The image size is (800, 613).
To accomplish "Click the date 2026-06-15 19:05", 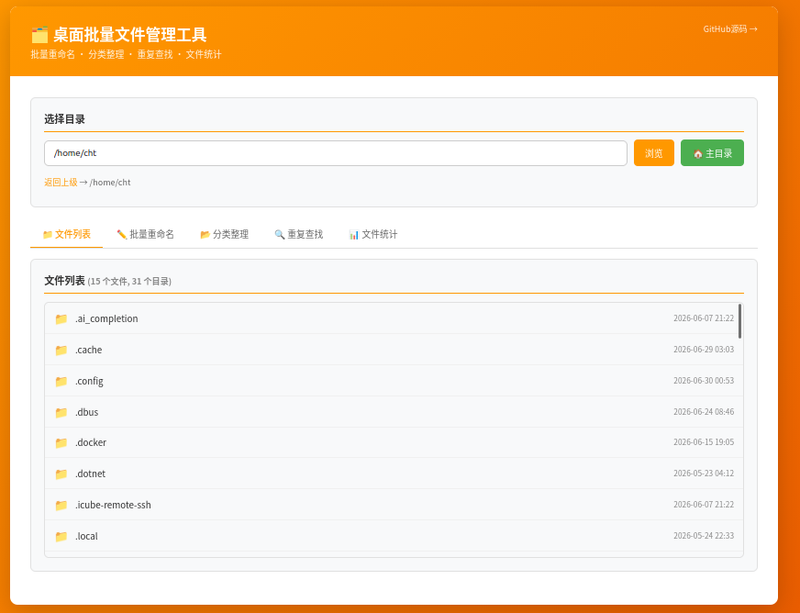I will click(x=704, y=442).
